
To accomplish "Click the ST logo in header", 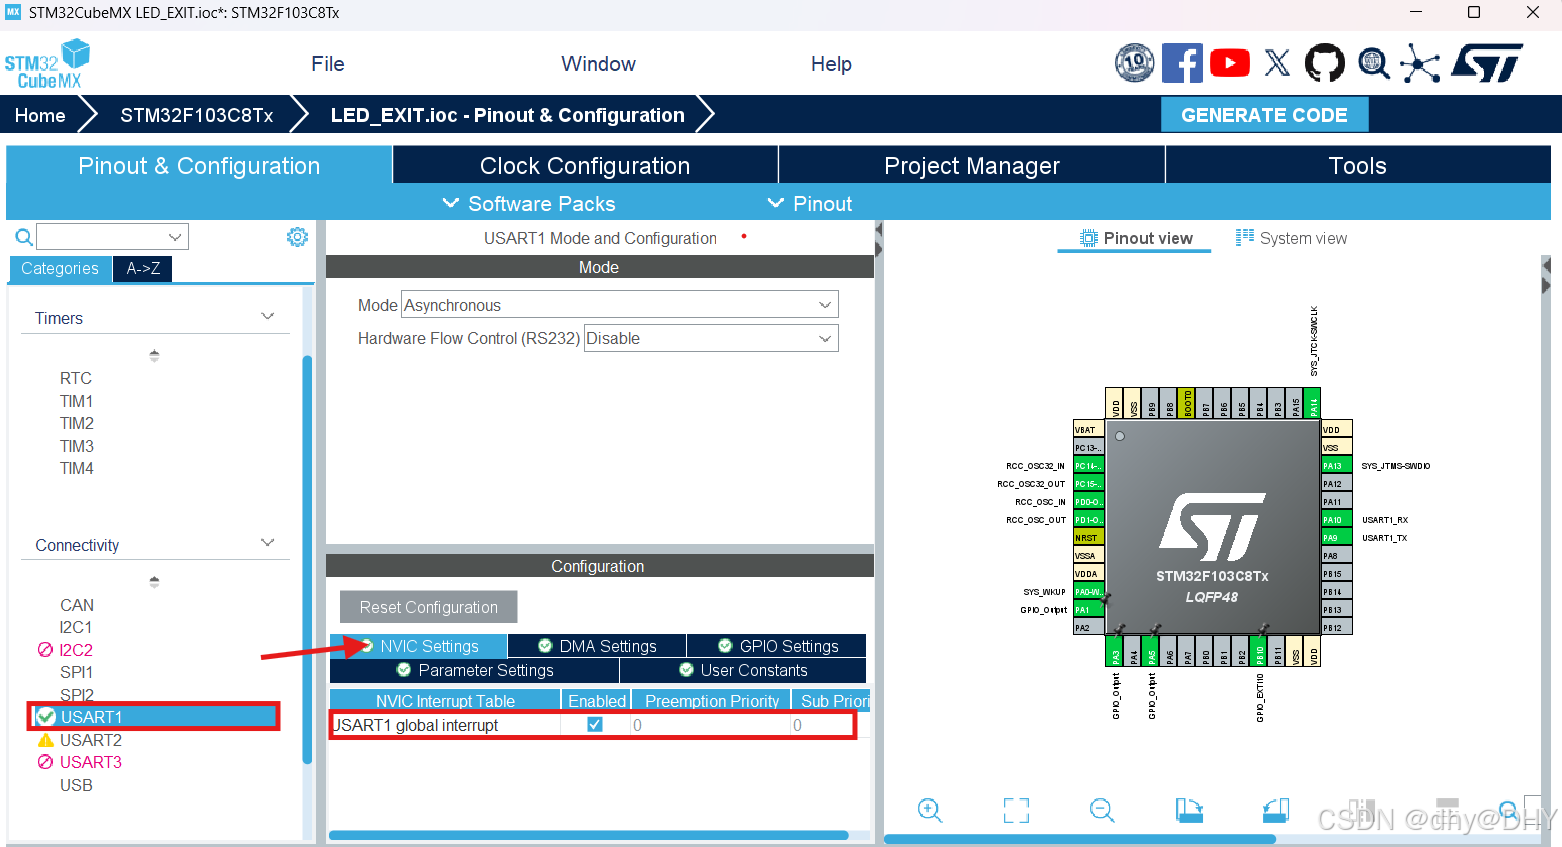I will [1487, 63].
